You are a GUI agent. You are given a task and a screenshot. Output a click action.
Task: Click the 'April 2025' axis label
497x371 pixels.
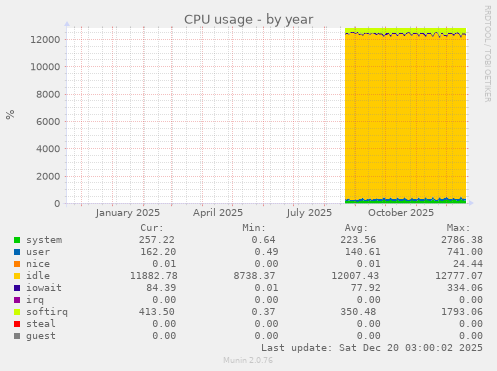pos(218,213)
